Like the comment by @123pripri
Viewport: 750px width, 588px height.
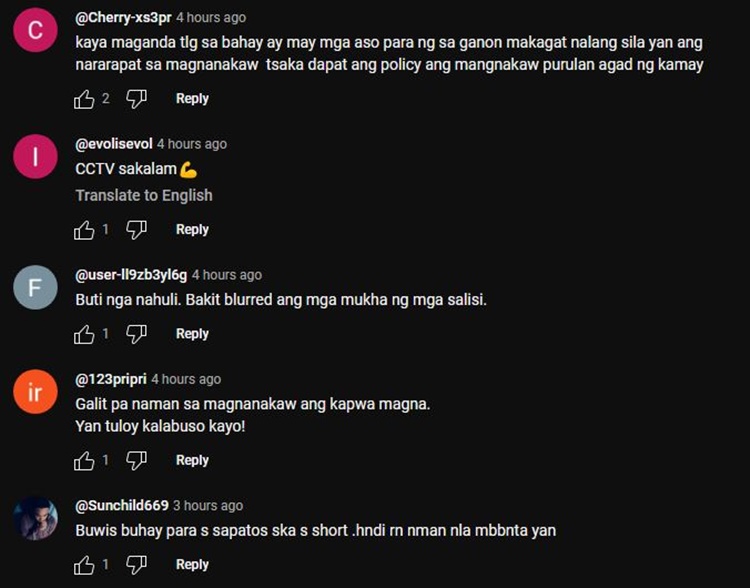(x=84, y=461)
